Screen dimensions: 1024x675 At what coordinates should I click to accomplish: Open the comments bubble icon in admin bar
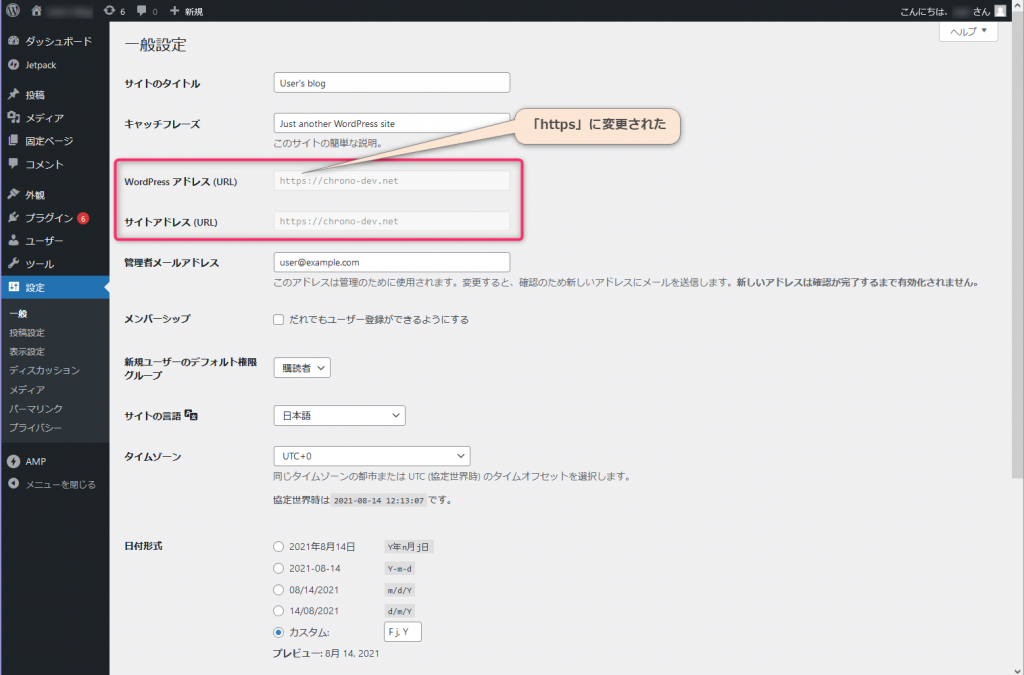click(x=142, y=11)
